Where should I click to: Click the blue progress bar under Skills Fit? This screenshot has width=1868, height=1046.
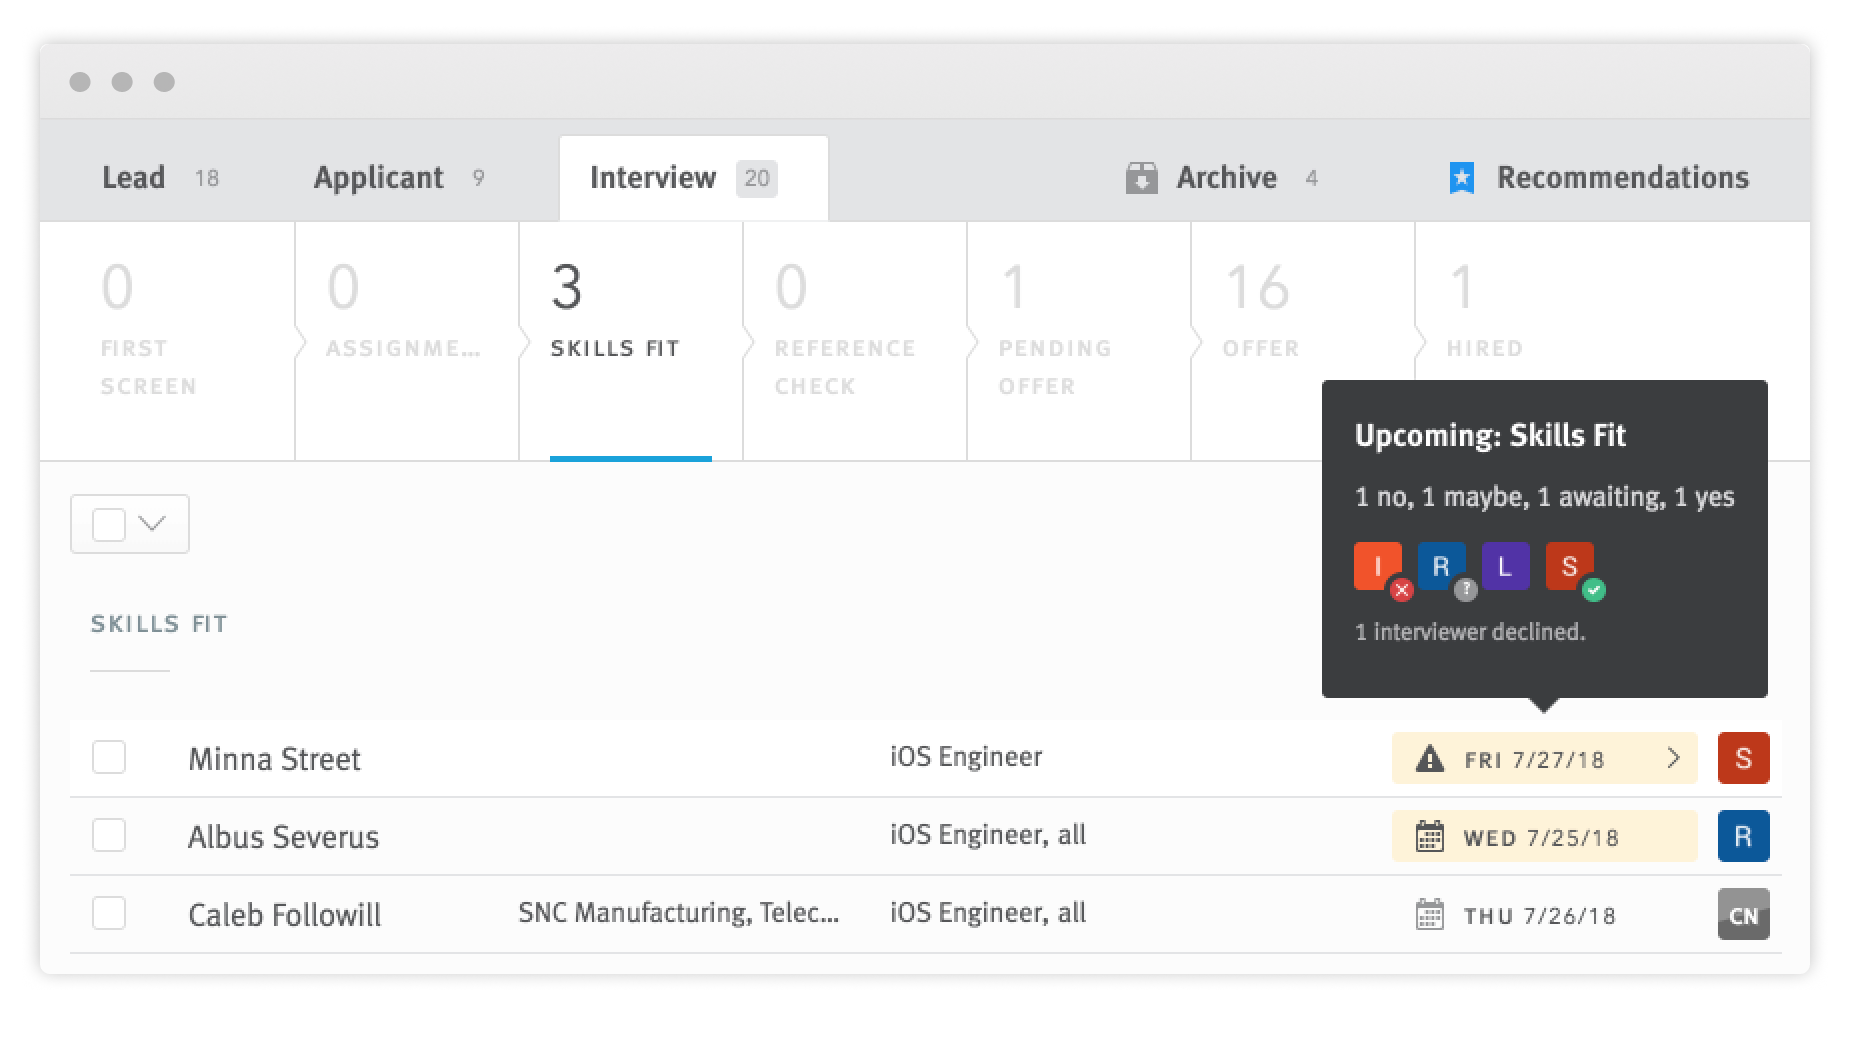coord(632,459)
